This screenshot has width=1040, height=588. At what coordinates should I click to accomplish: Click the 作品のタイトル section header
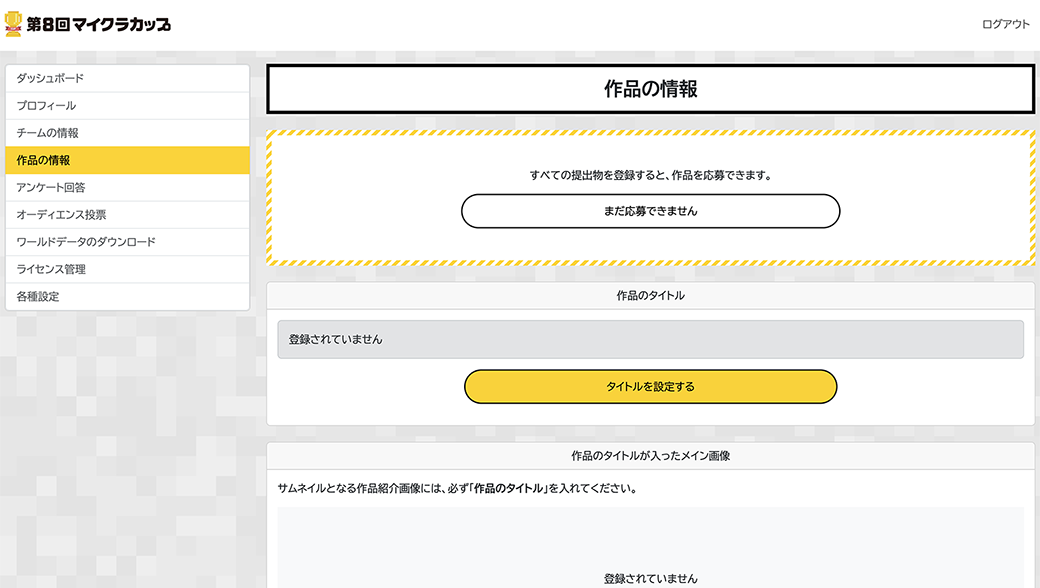point(650,296)
